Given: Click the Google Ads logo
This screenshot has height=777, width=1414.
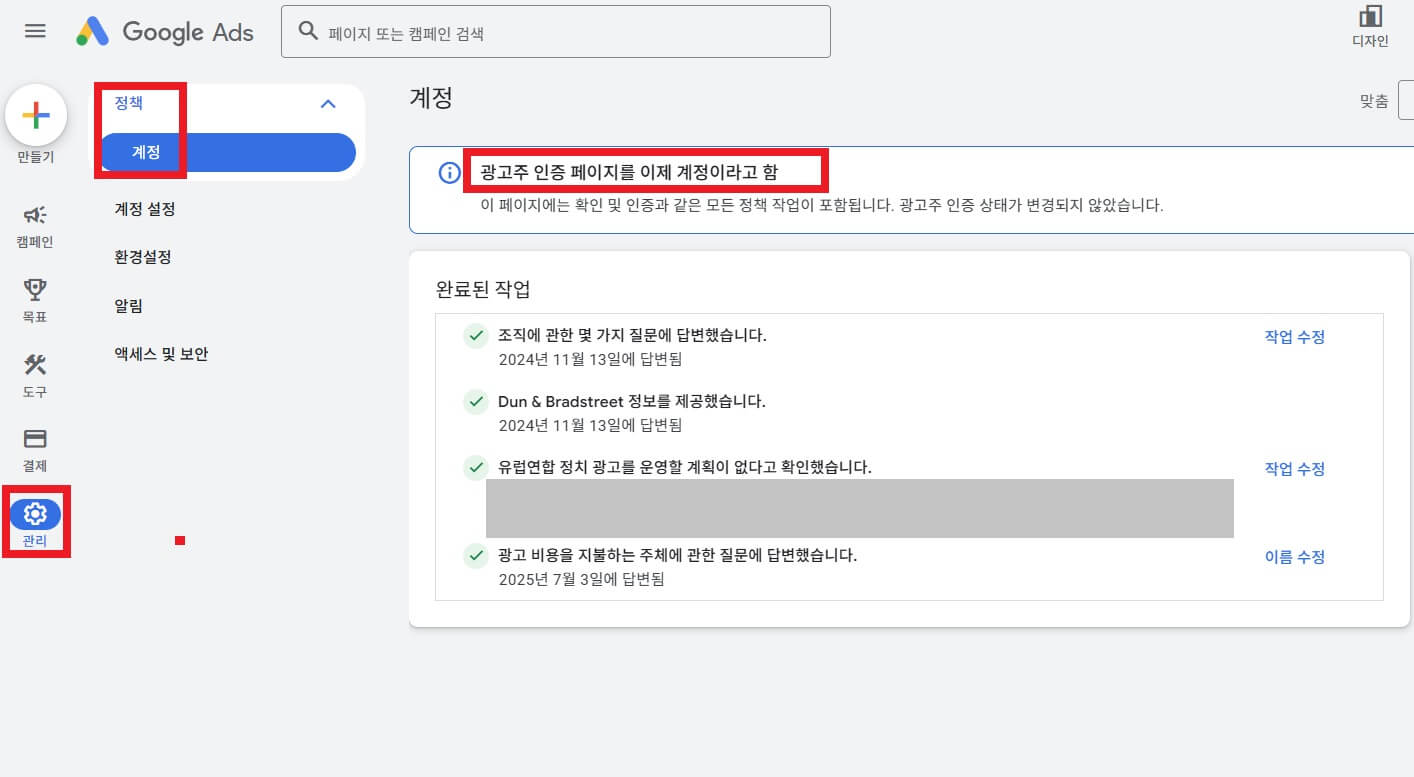Looking at the screenshot, I should pos(165,32).
